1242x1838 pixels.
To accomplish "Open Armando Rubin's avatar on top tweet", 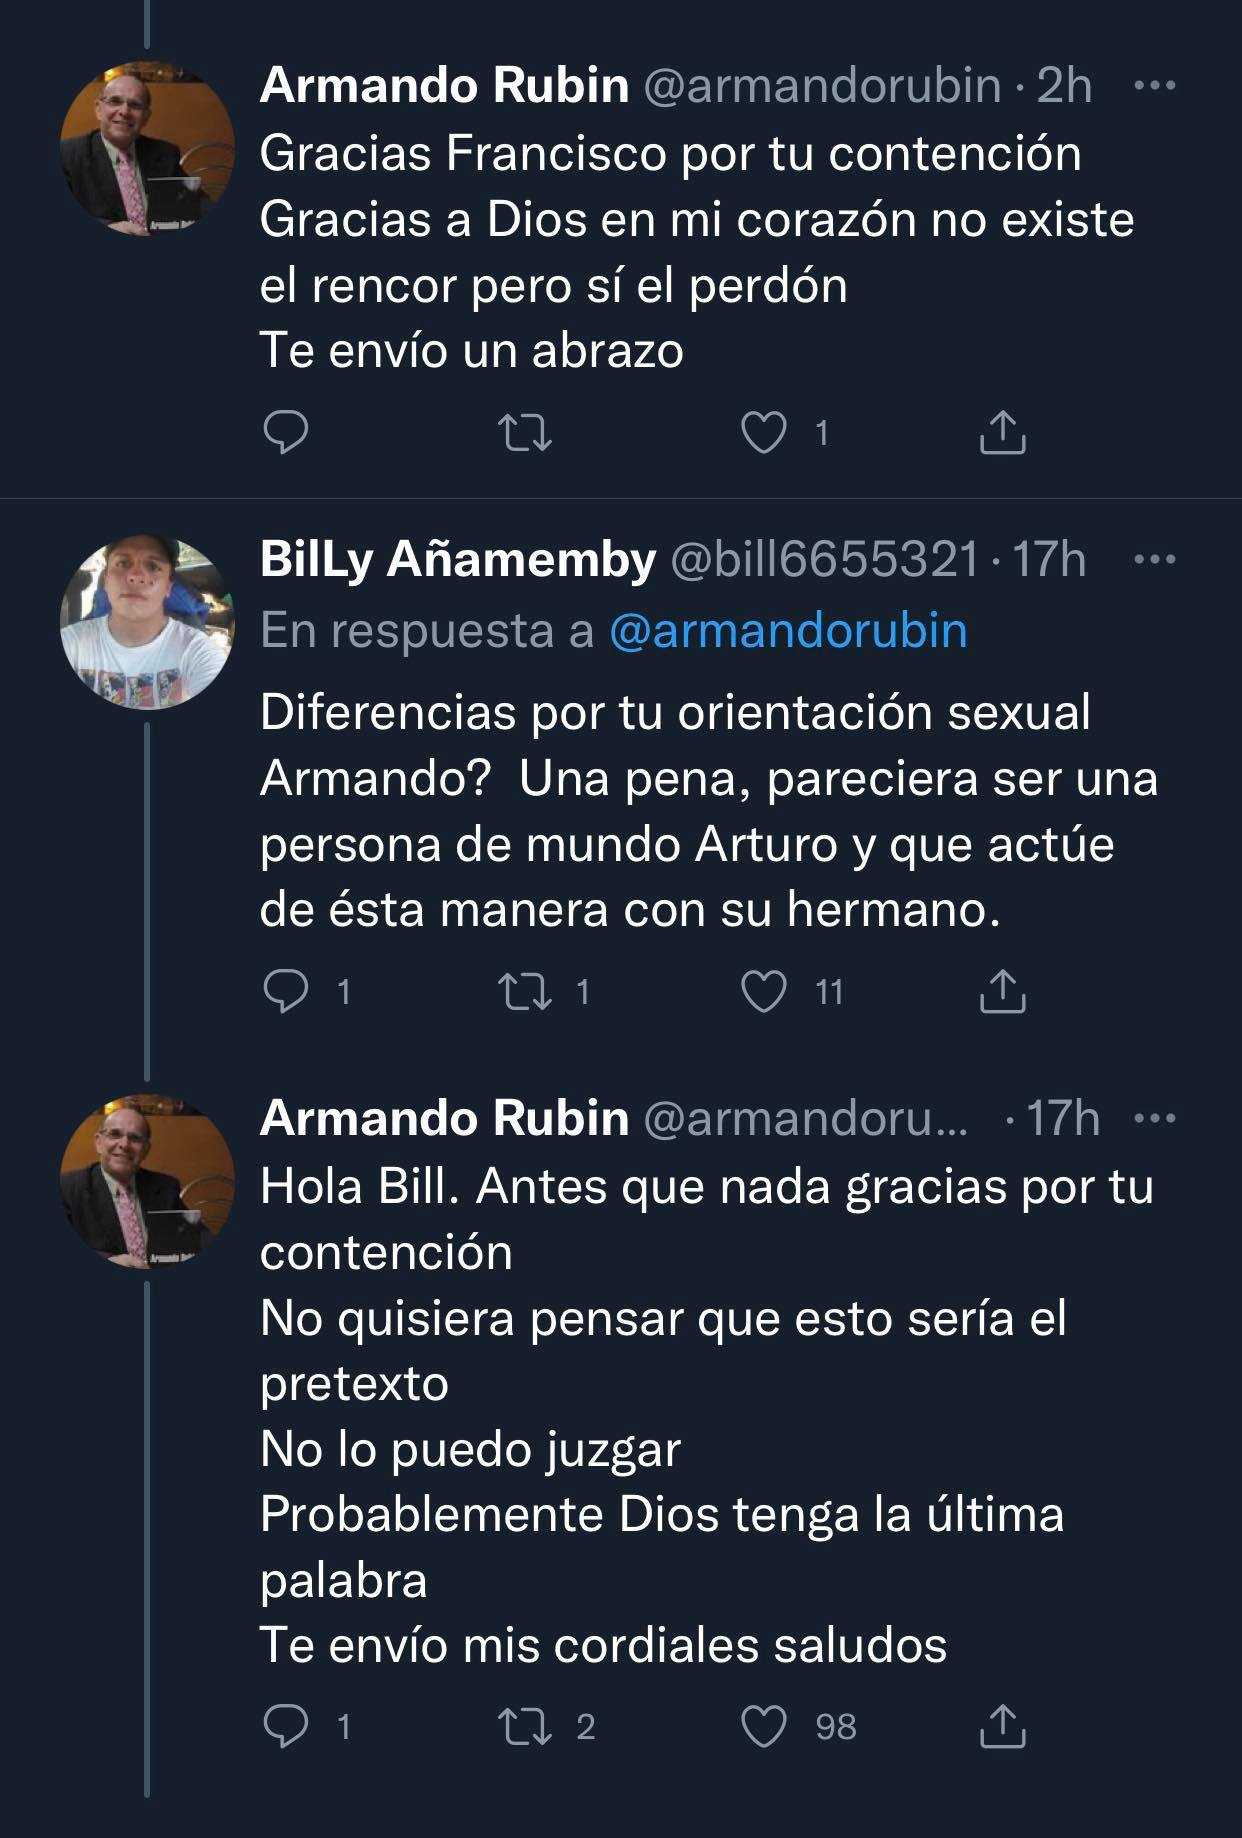I will coord(147,150).
